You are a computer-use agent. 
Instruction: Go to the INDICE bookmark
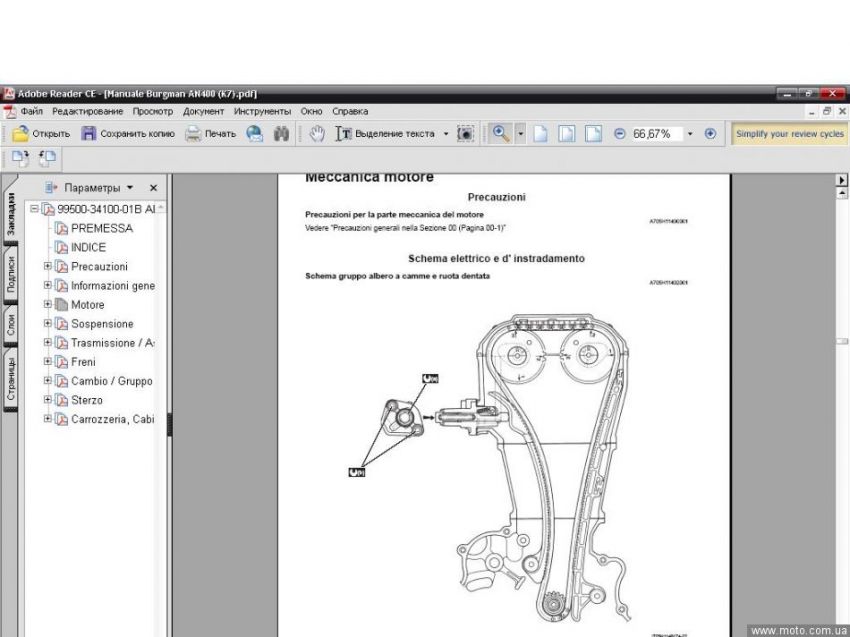[x=88, y=247]
